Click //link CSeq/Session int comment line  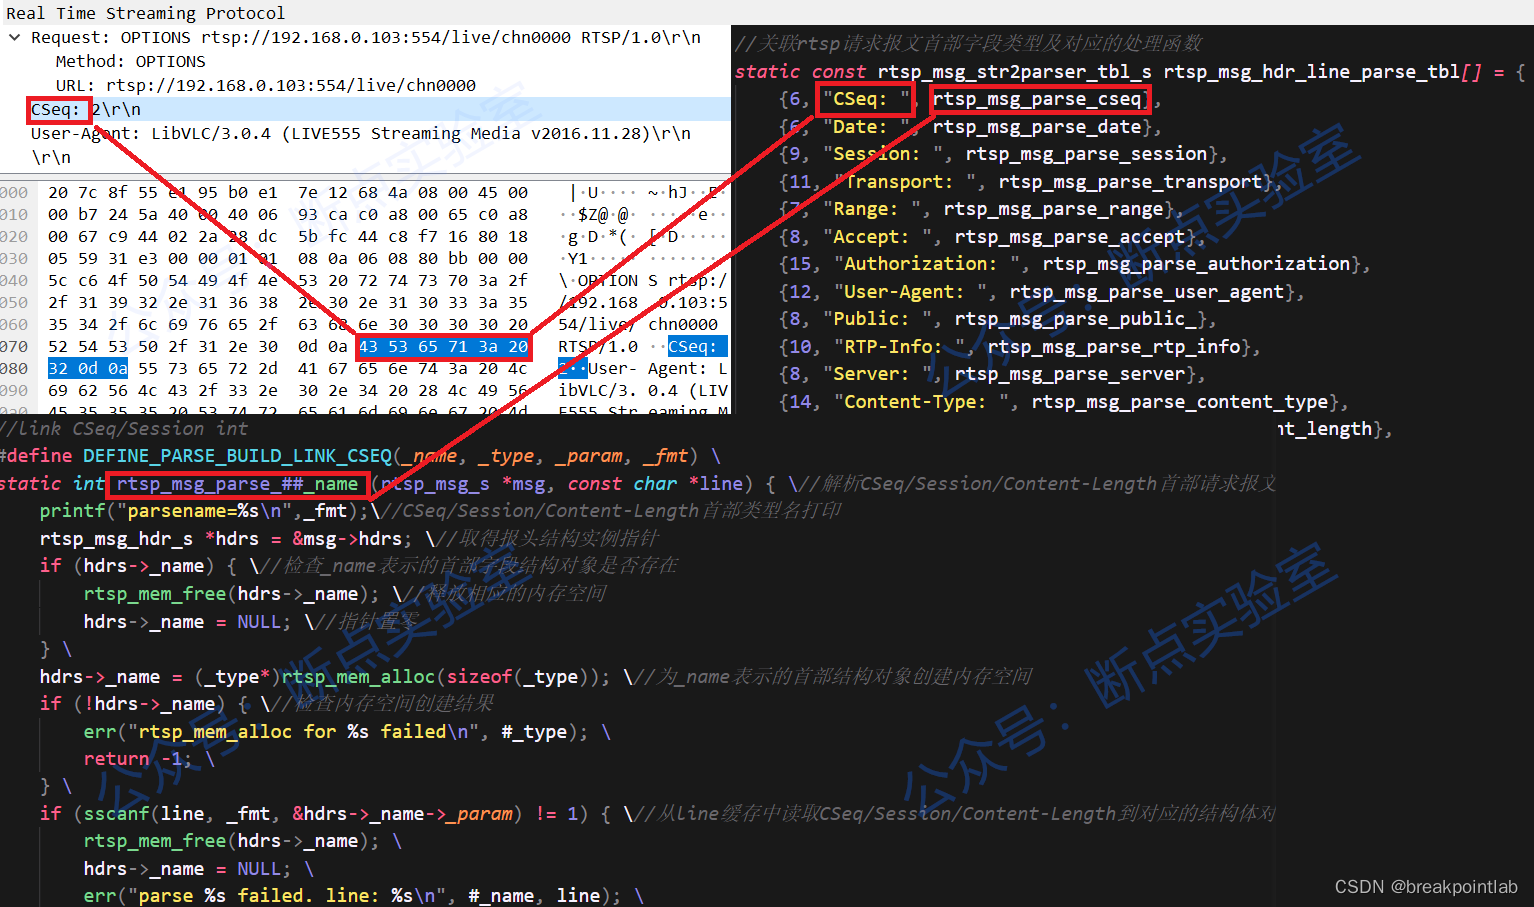(124, 429)
